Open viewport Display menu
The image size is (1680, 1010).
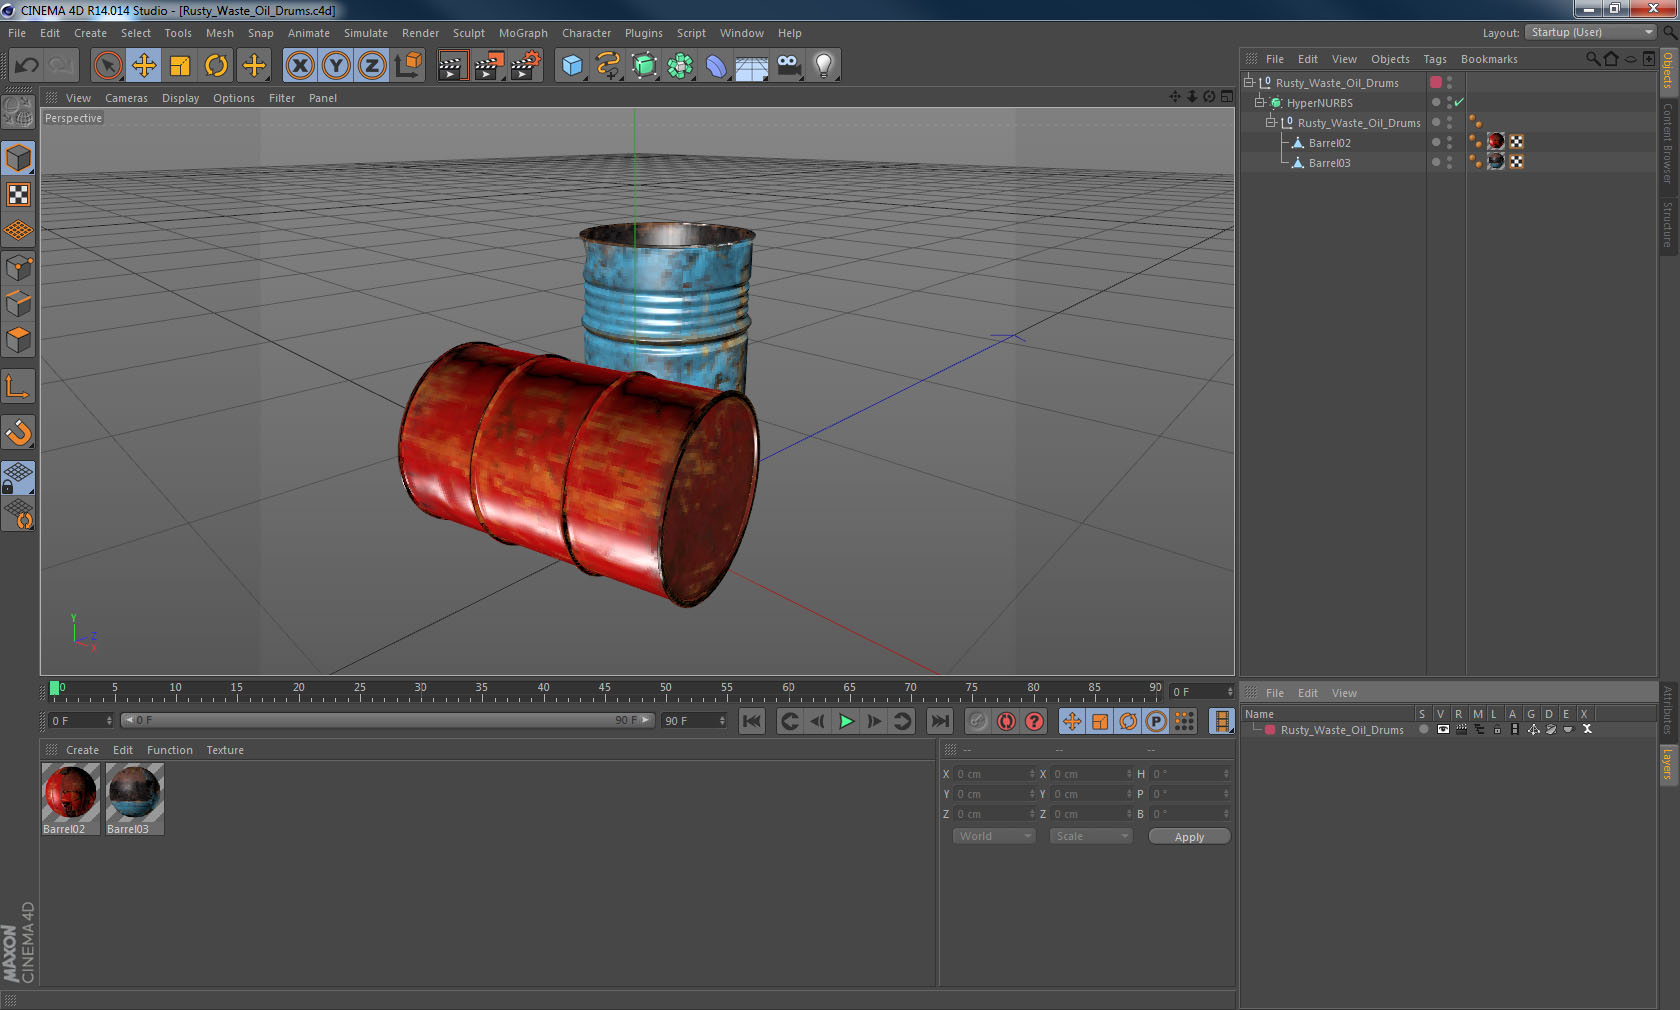click(180, 98)
